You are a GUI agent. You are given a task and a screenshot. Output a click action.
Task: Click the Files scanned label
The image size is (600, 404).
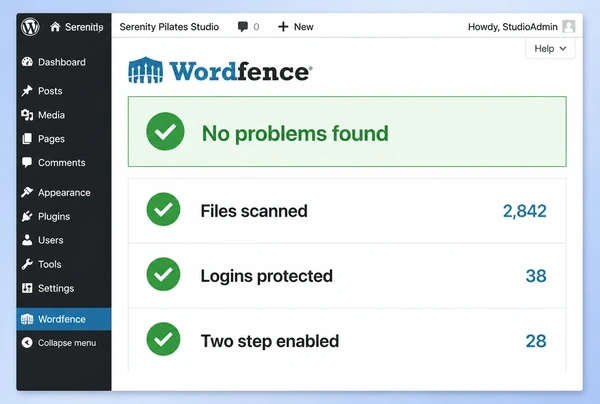point(254,211)
